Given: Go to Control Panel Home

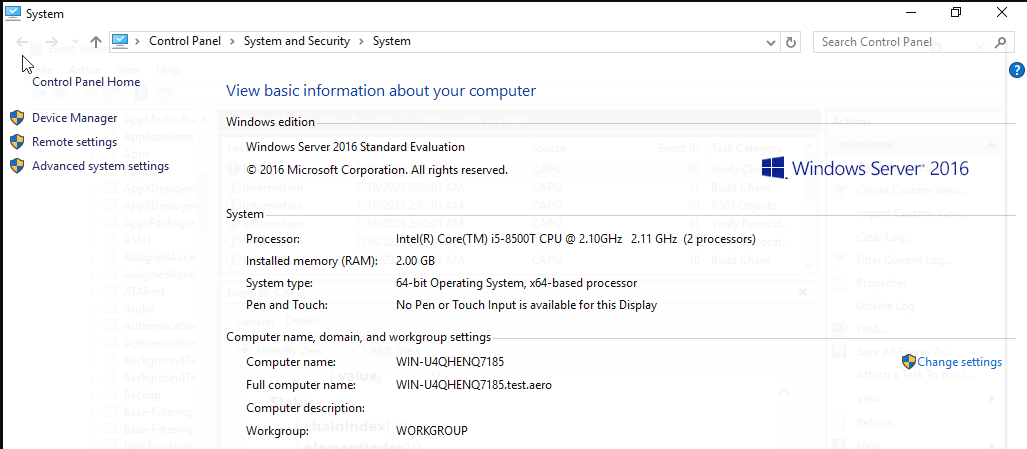Looking at the screenshot, I should pyautogui.click(x=86, y=82).
